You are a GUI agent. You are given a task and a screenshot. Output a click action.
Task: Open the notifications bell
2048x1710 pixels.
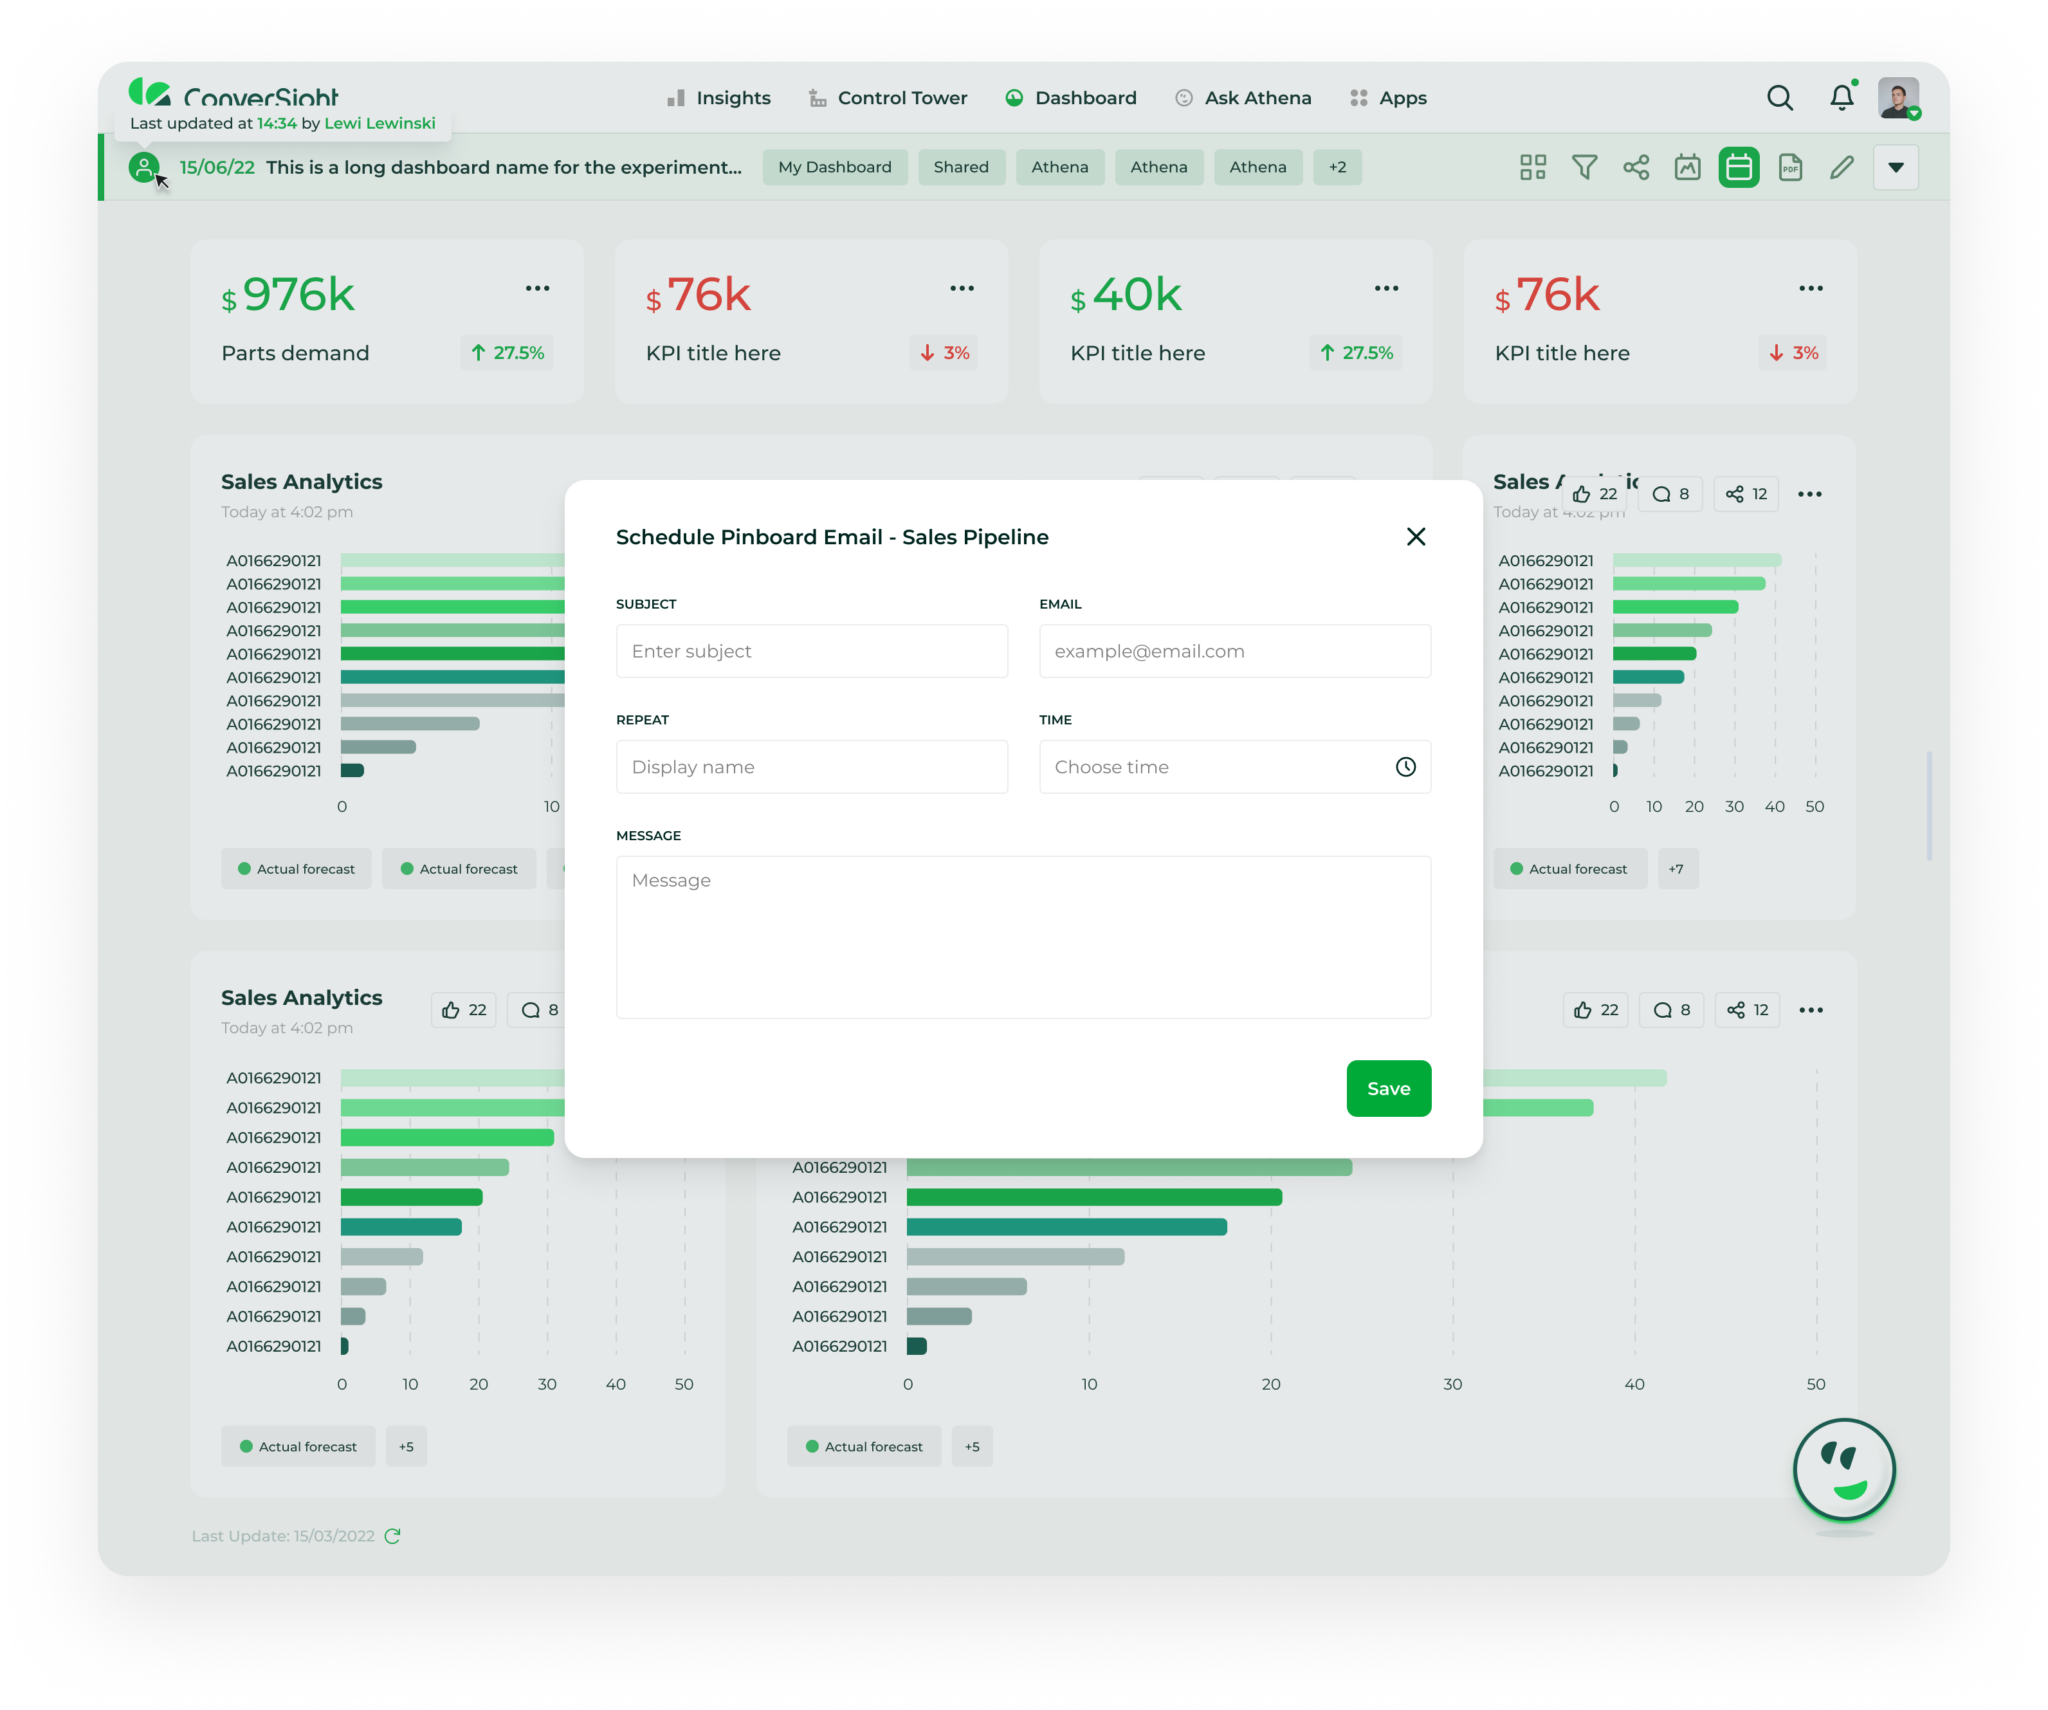click(x=1841, y=98)
